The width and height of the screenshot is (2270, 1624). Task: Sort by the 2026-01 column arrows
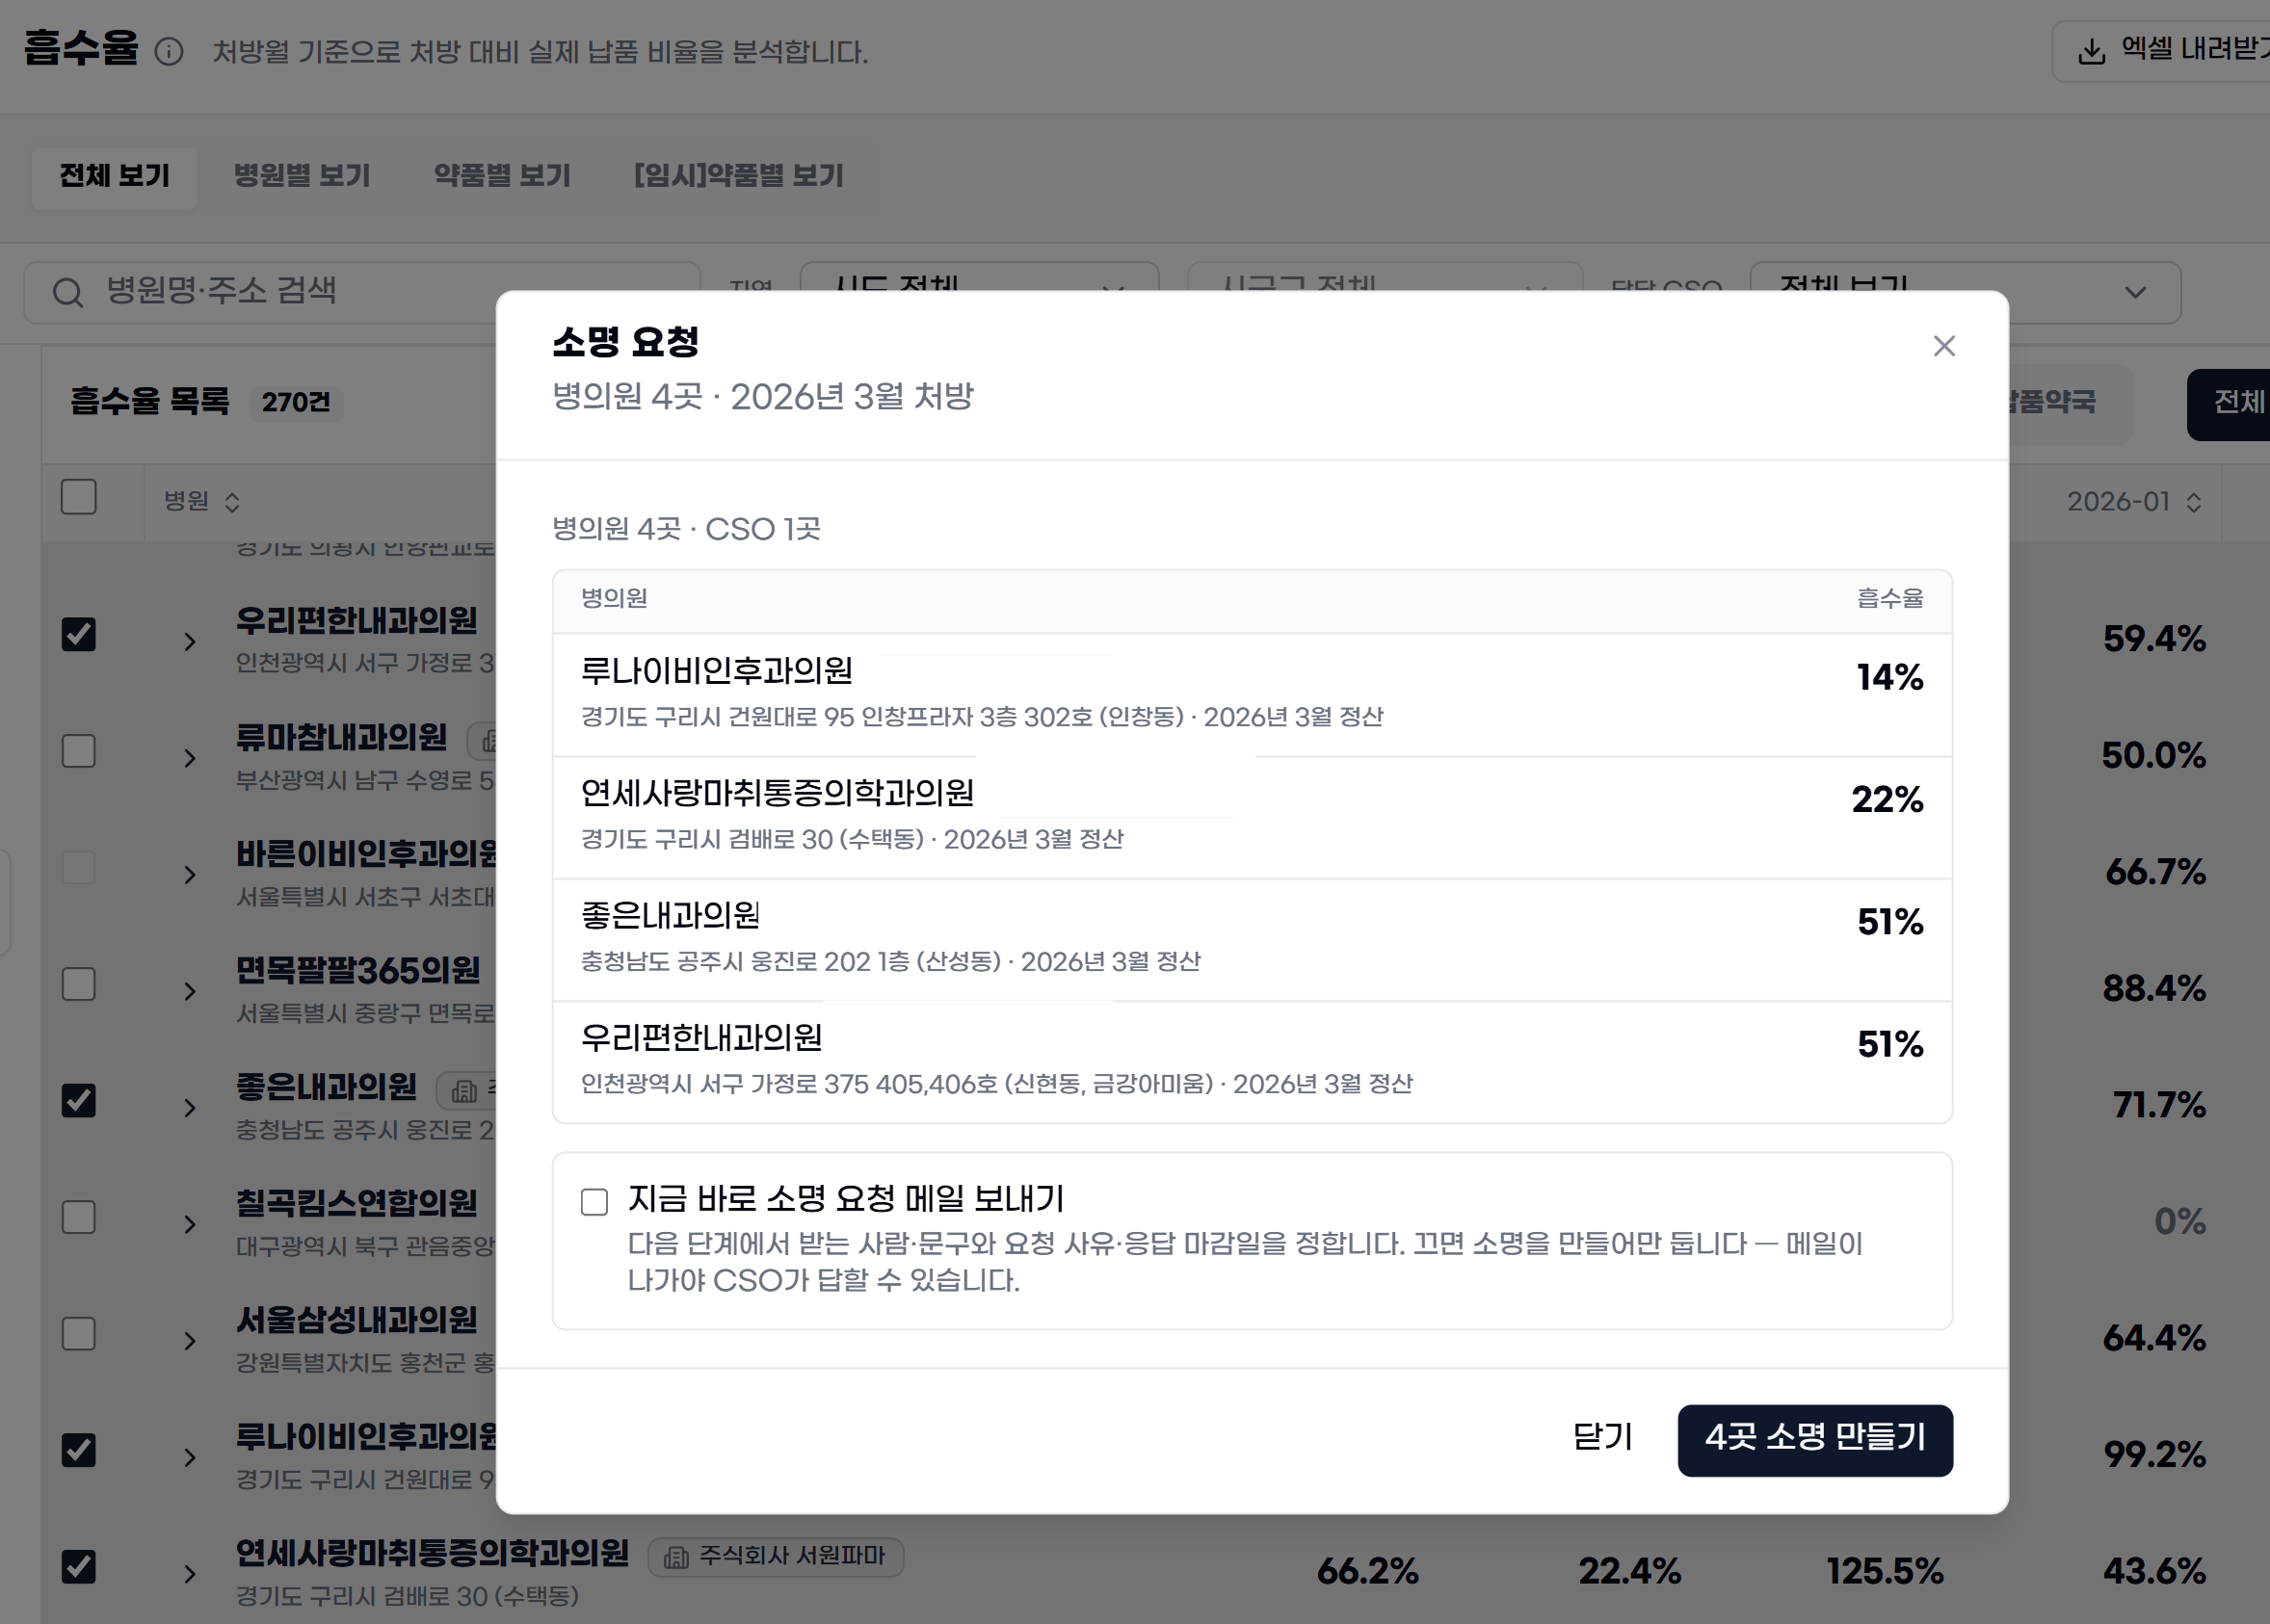pos(2193,502)
